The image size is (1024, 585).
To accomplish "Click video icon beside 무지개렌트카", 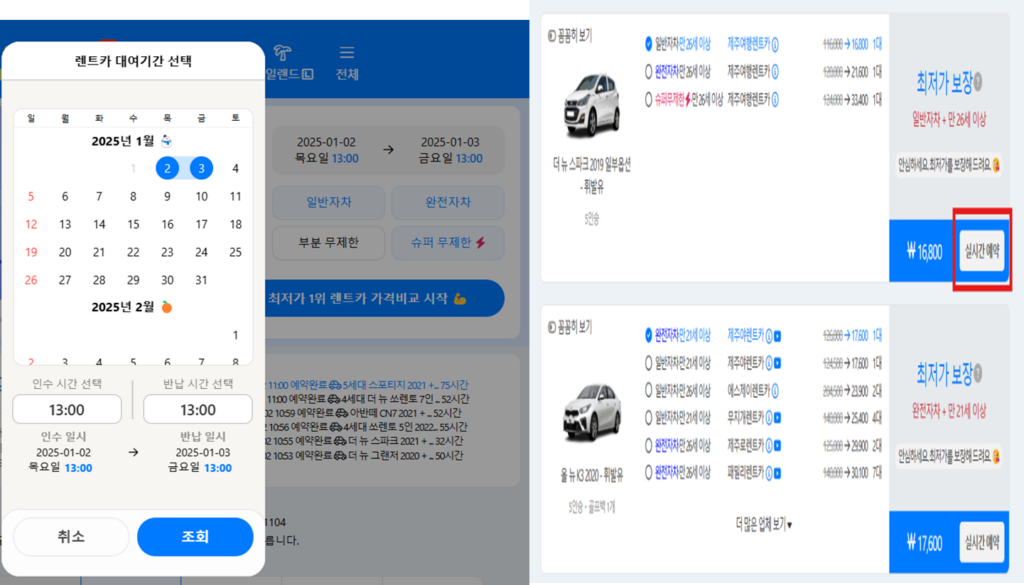I will 778,419.
